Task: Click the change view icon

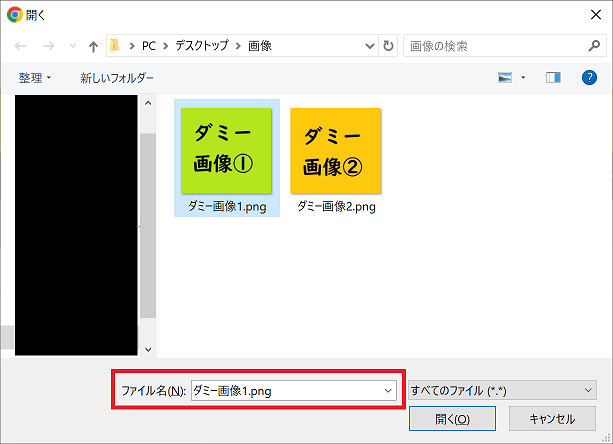Action: [506, 78]
